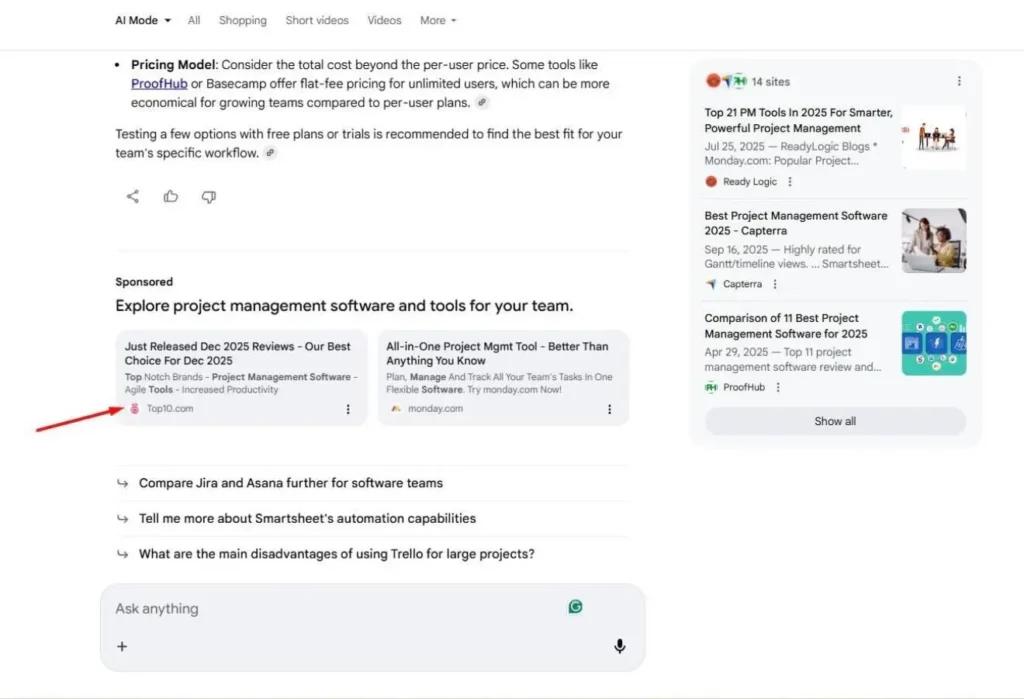
Task: Open options menu next to Ready Logic
Action: pos(790,182)
